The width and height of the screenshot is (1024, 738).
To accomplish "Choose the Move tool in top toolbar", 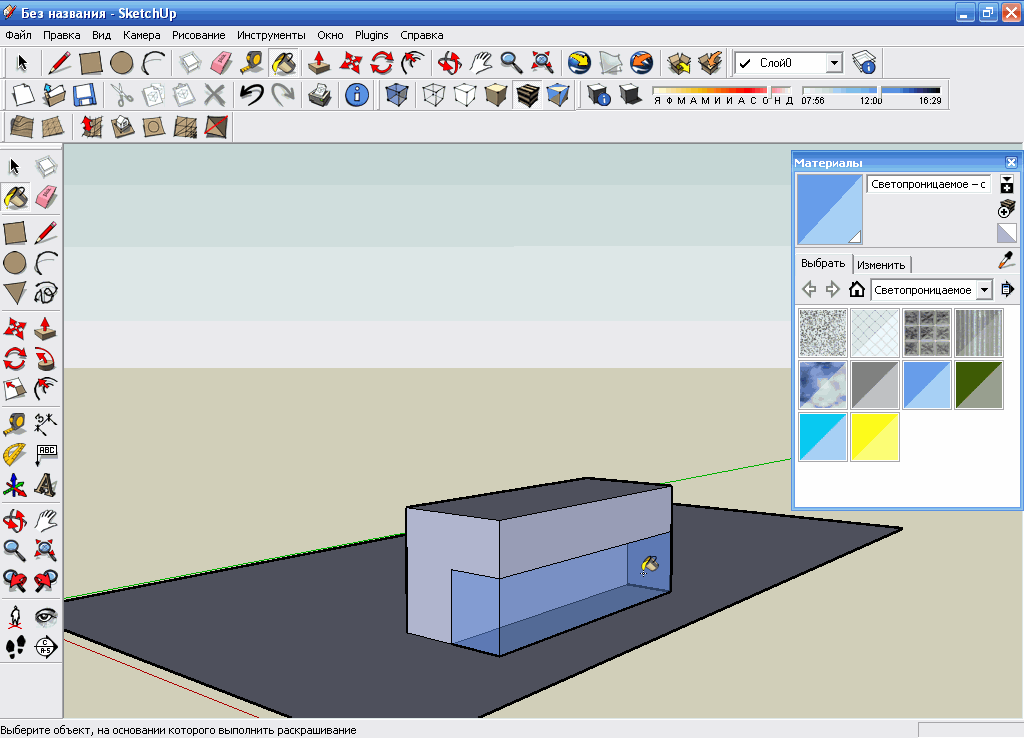I will (351, 63).
